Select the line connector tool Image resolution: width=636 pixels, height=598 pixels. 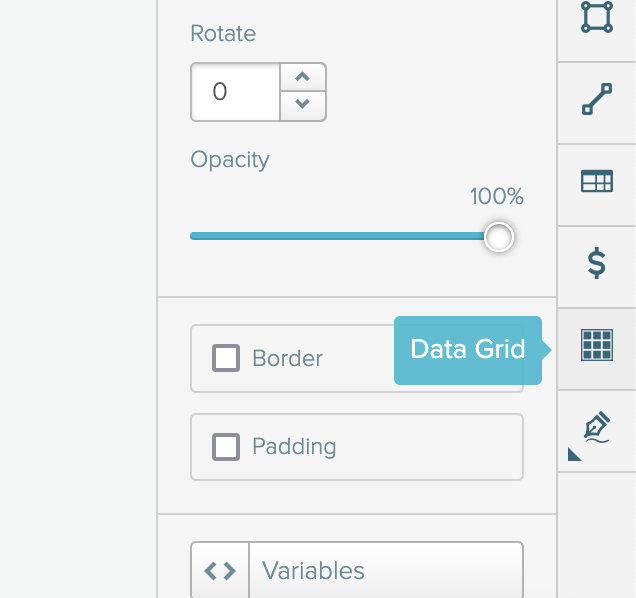tap(597, 100)
